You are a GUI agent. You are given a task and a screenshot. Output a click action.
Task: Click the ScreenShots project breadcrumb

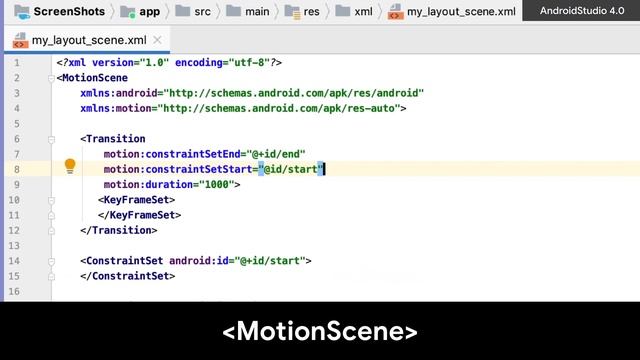point(59,11)
